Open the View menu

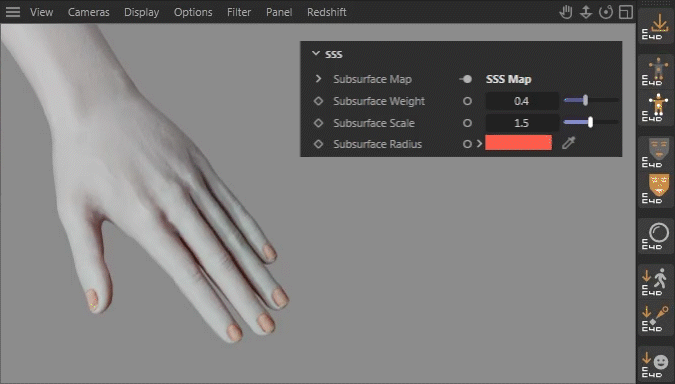click(42, 12)
